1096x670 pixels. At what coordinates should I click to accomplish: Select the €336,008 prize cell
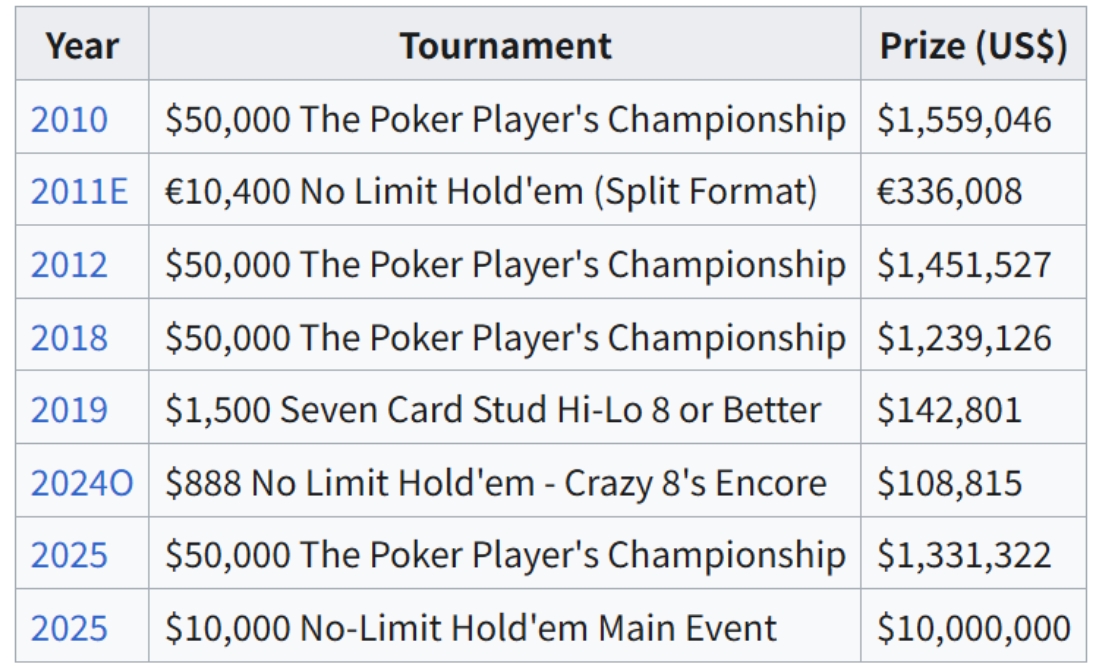point(949,191)
